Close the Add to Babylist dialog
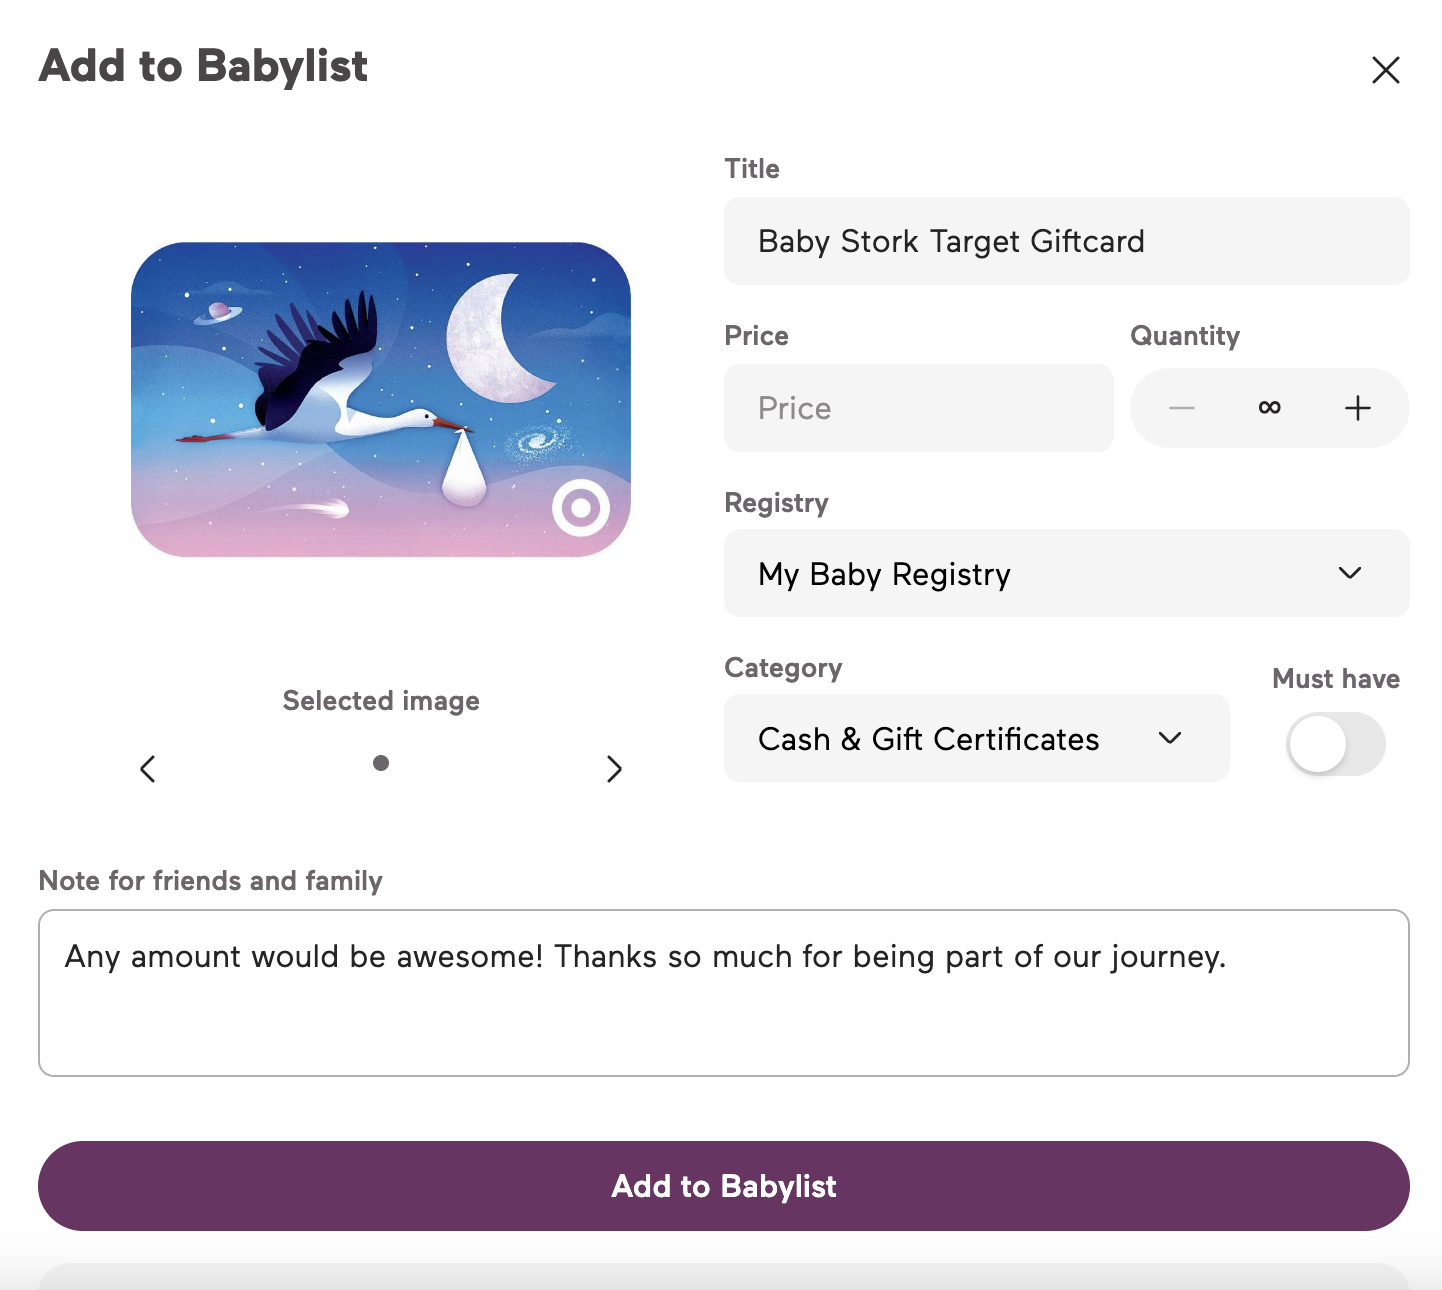The image size is (1442, 1290). coord(1385,70)
